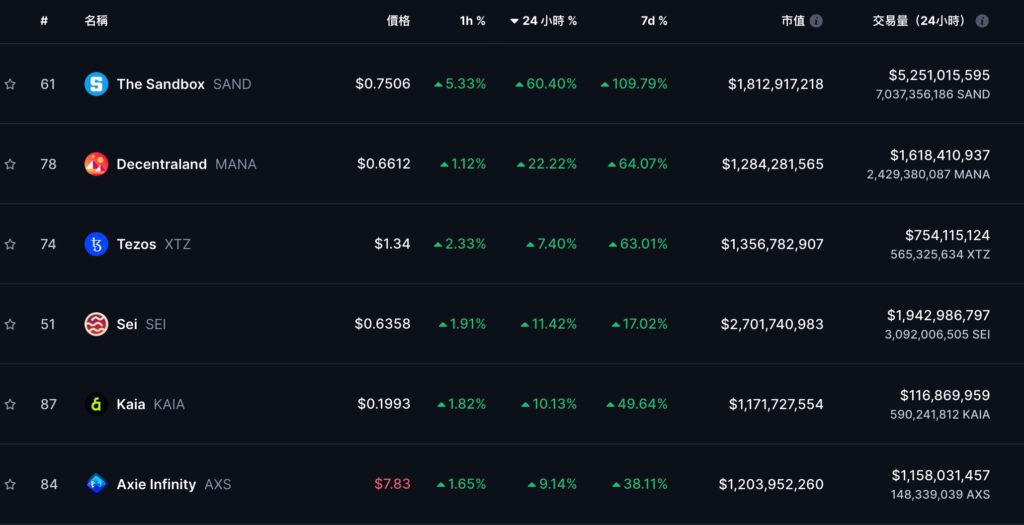This screenshot has height=525, width=1024.
Task: Click the Sei coin logo icon
Action: [96, 324]
